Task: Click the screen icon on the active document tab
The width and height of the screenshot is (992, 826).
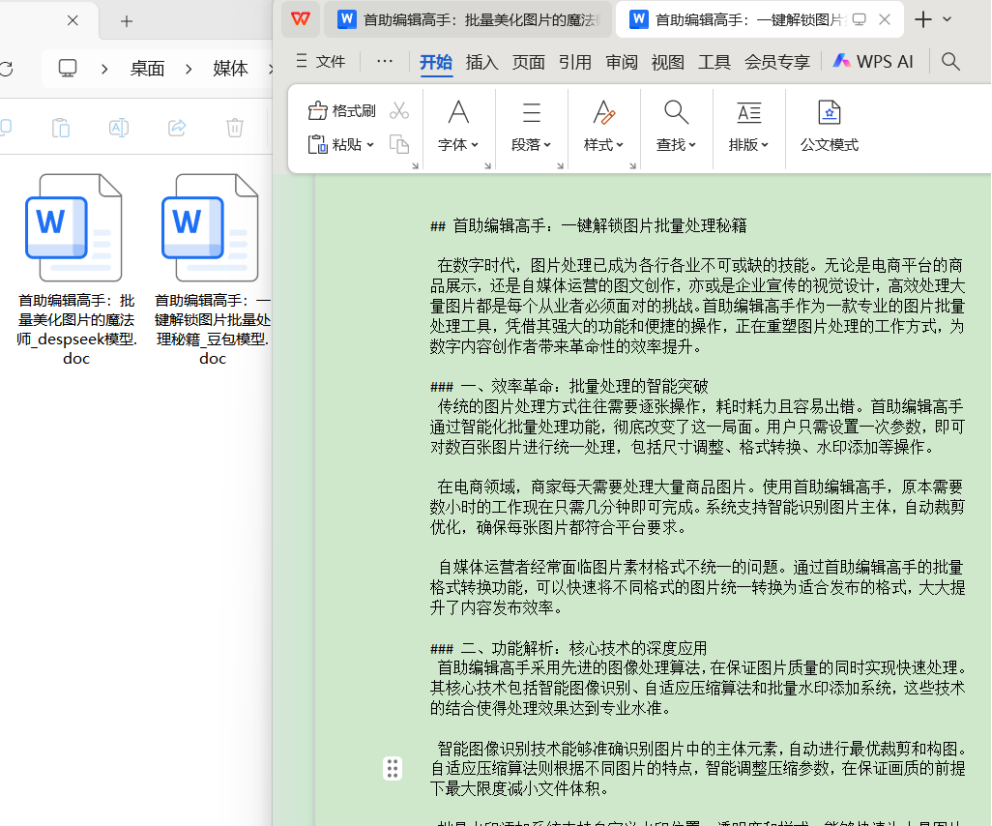Action: pyautogui.click(x=859, y=20)
